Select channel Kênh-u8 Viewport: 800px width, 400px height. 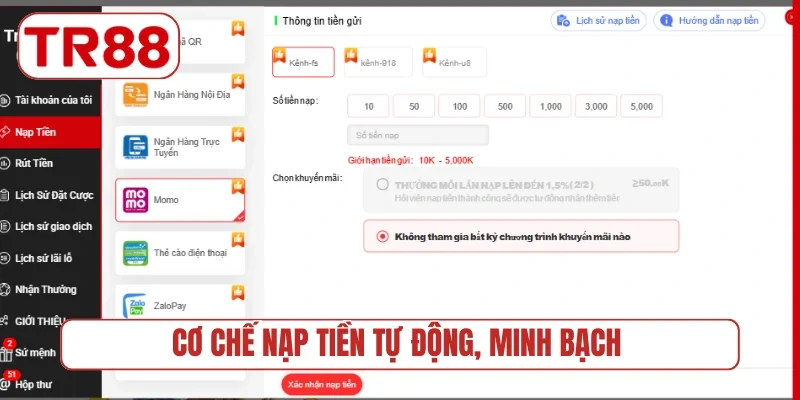click(455, 62)
